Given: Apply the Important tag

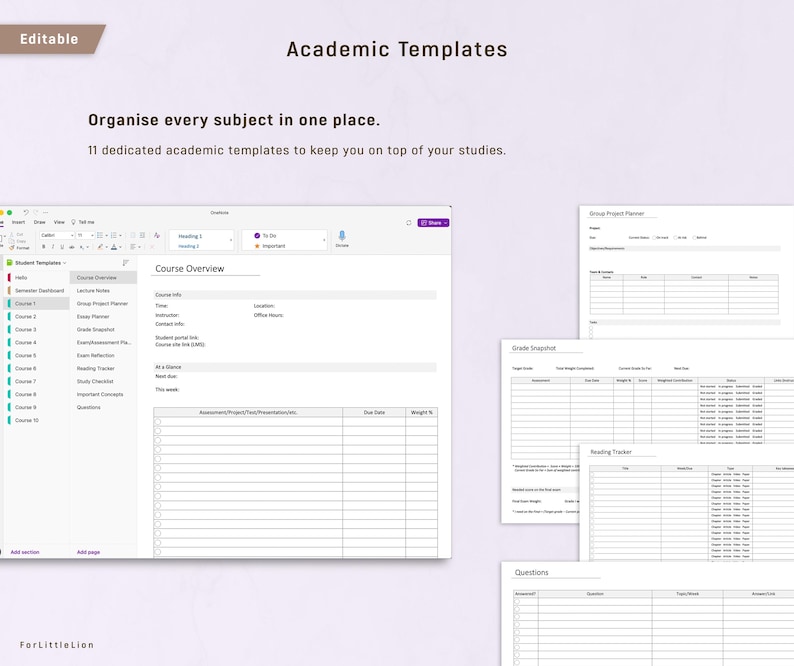Looking at the screenshot, I should tap(270, 246).
